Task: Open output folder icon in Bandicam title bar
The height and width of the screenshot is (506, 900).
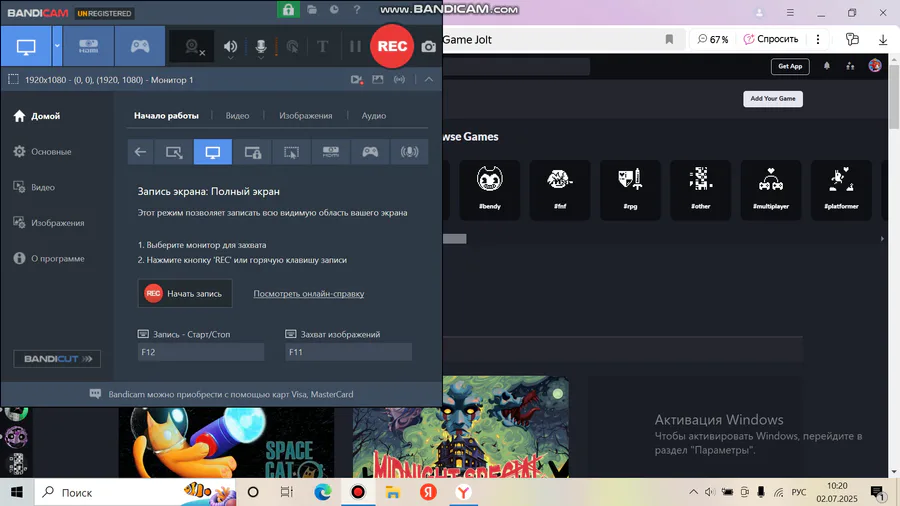Action: coord(312,10)
